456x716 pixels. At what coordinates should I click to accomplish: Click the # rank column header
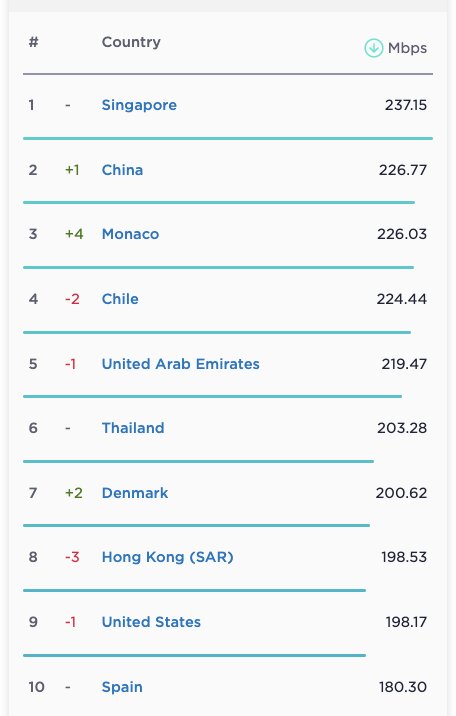click(x=33, y=42)
